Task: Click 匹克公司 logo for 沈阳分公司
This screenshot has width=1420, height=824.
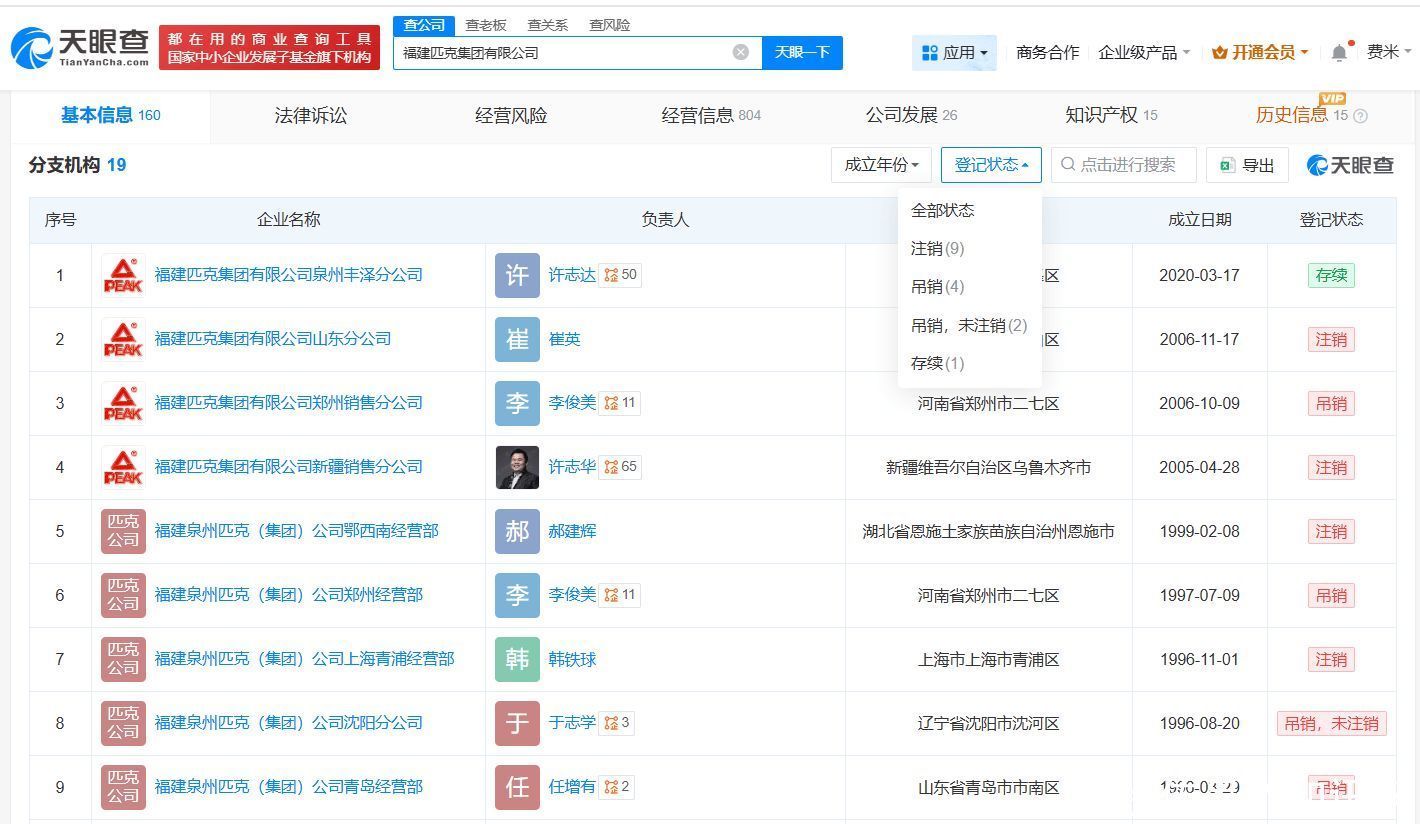Action: coord(123,723)
